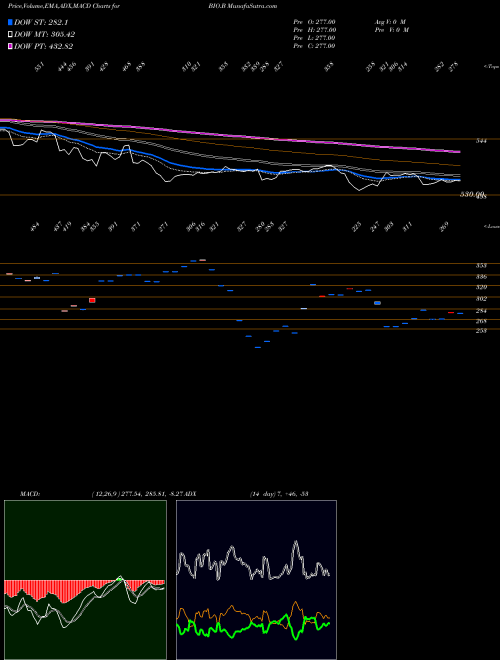
Task: Click the 353 axis label
Action: [x=481, y=266]
